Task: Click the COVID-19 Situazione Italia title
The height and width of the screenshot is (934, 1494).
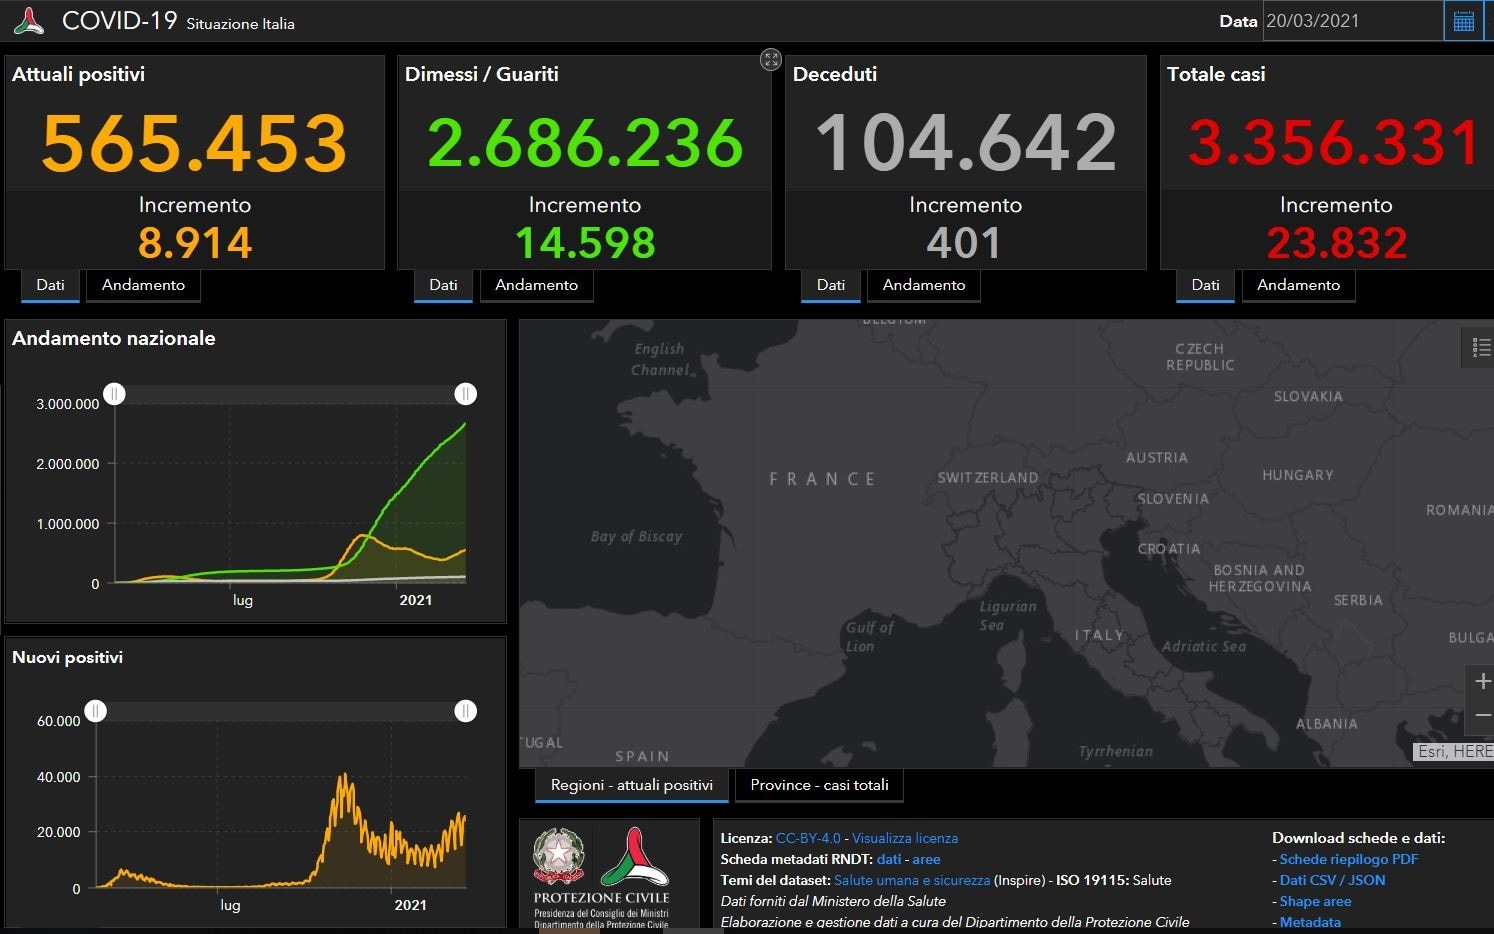Action: [178, 21]
